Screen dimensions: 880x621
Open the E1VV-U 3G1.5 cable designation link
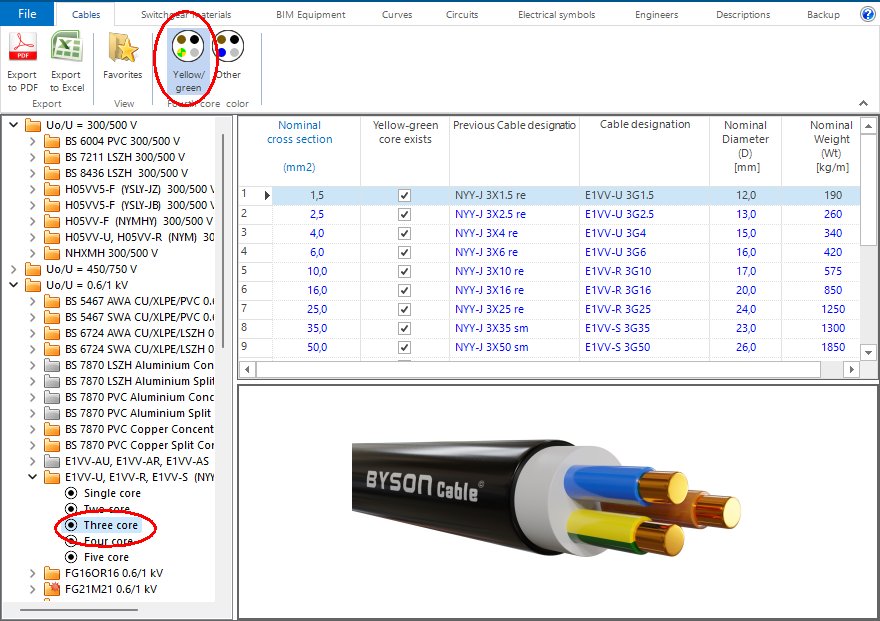point(618,194)
